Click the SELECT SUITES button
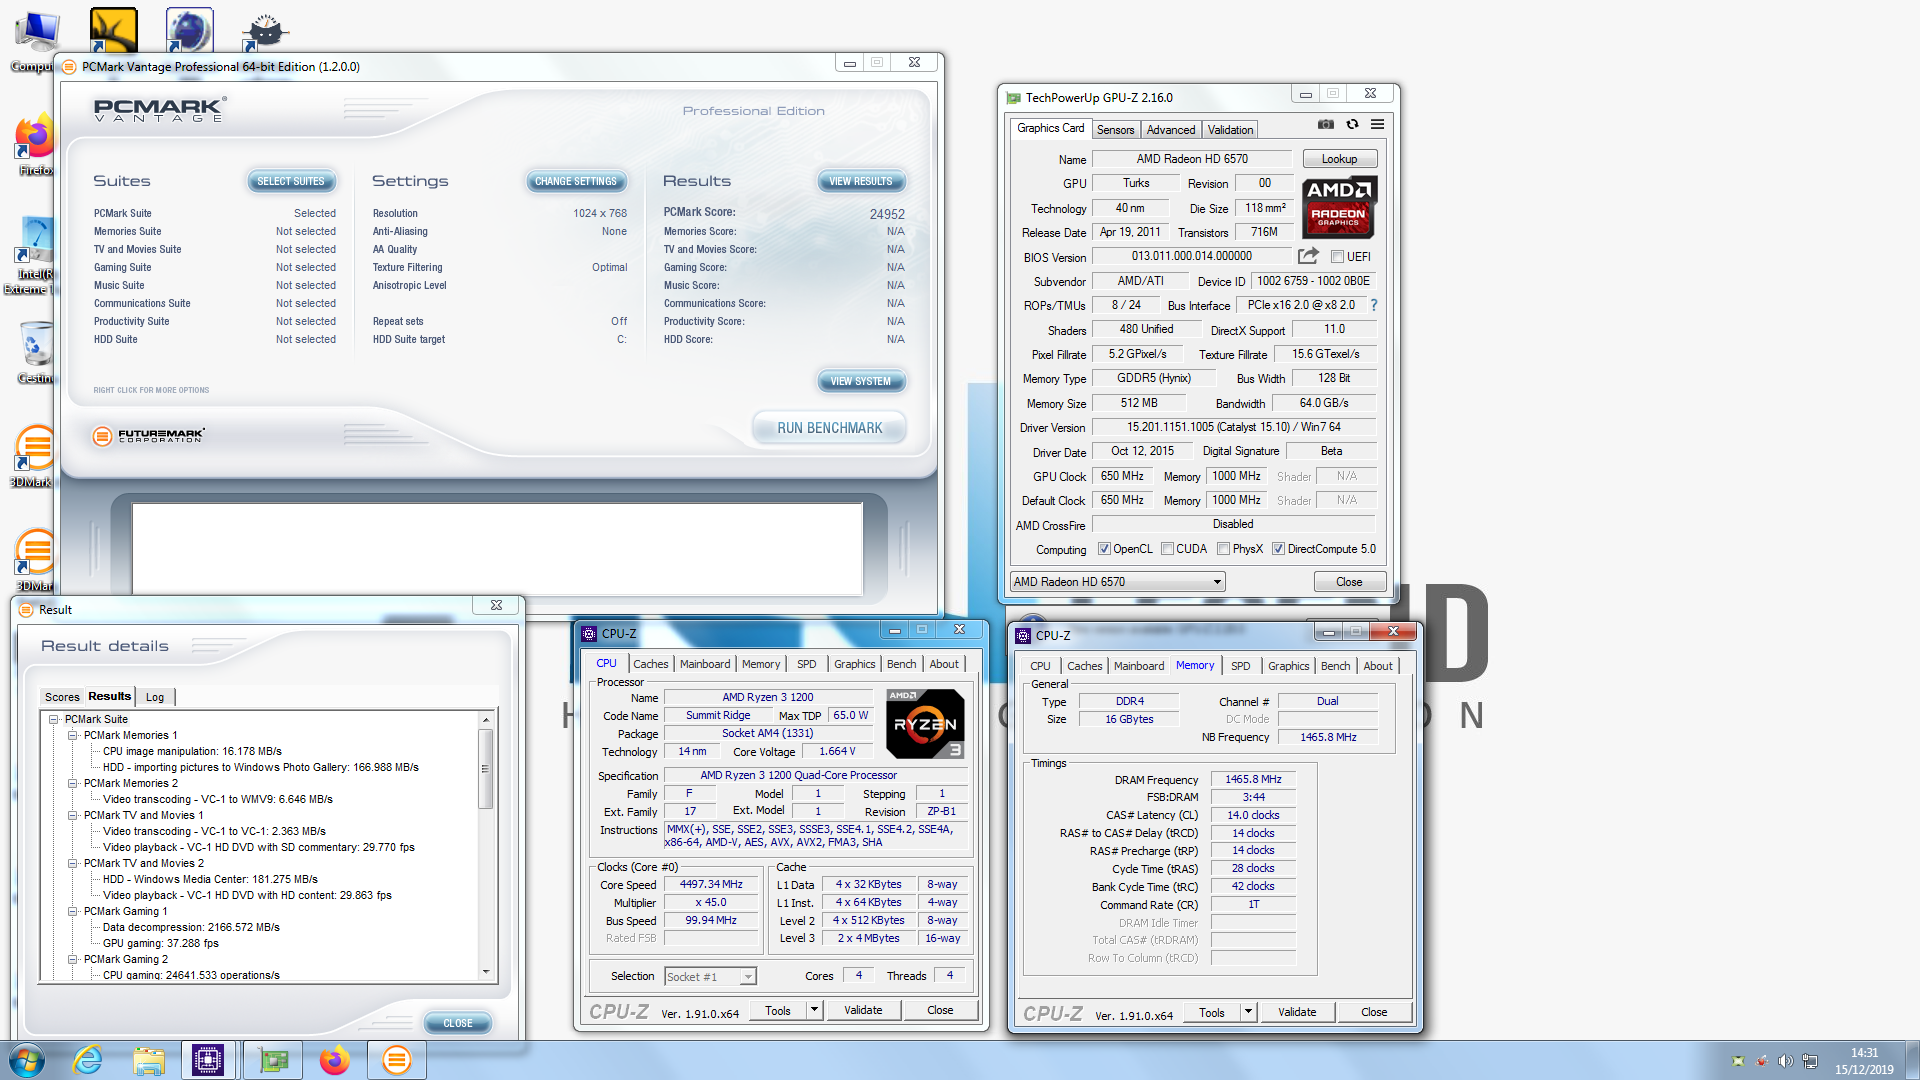The width and height of the screenshot is (1920, 1080). coord(291,181)
